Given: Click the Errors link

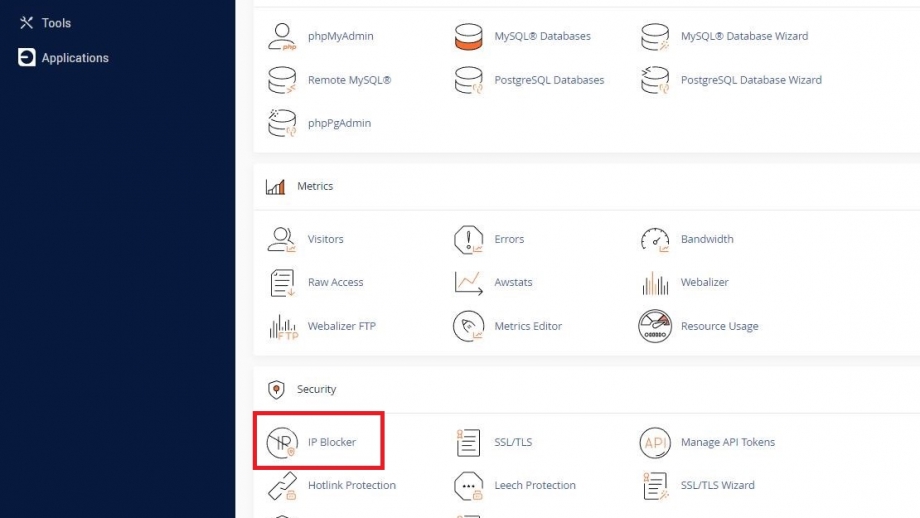Looking at the screenshot, I should (509, 239).
